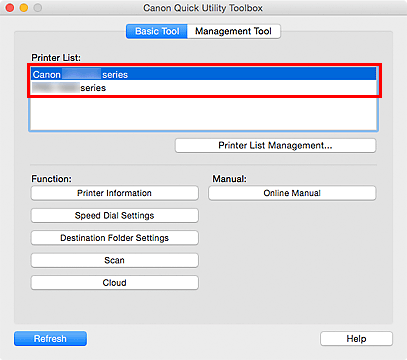Launch the Scan function
407x360 pixels.
point(115,260)
